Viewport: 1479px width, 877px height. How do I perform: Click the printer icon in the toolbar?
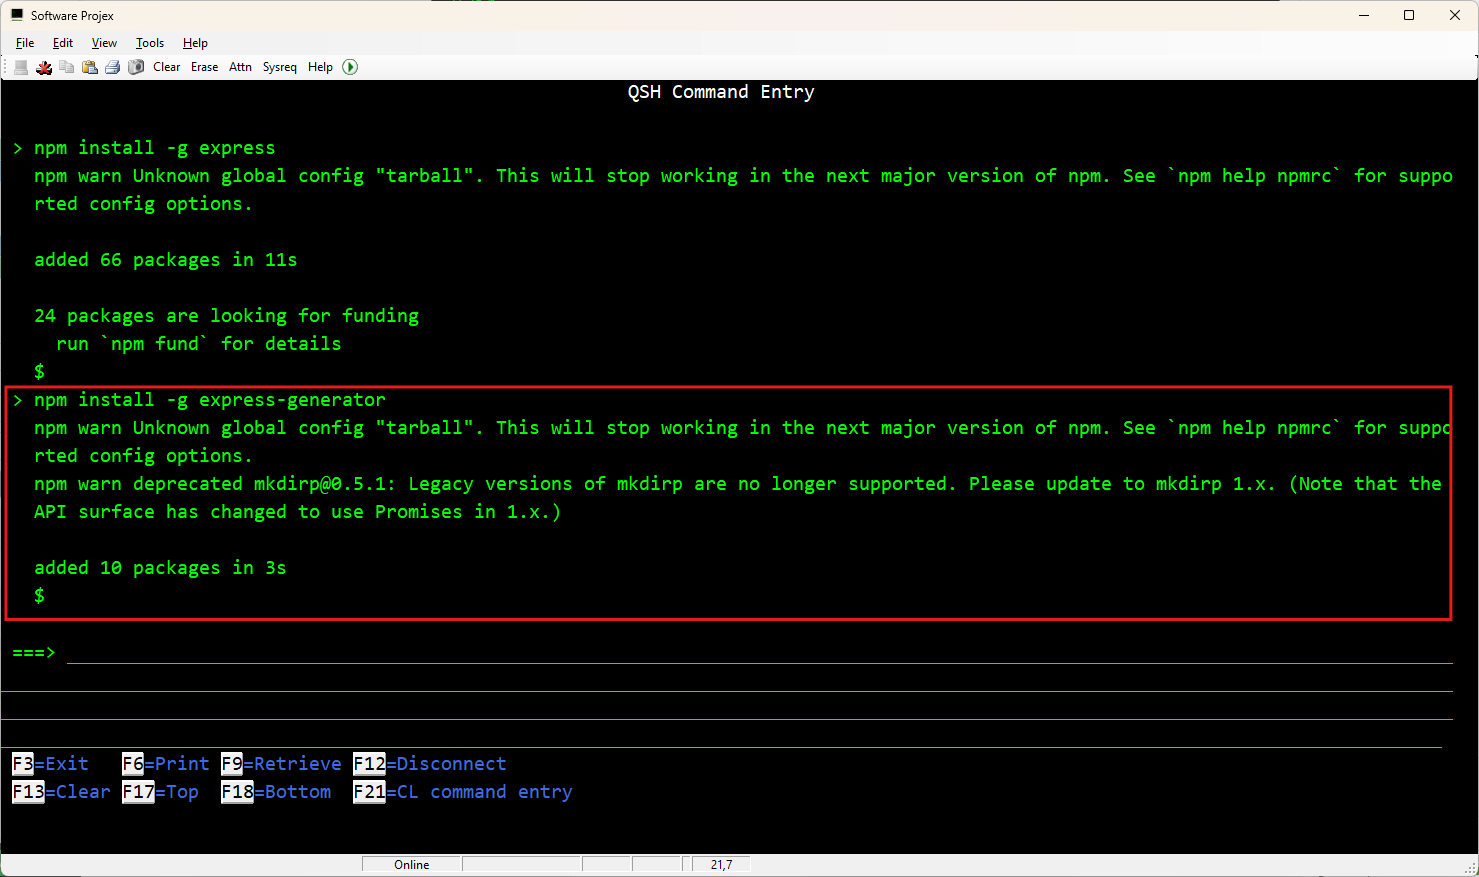click(113, 67)
